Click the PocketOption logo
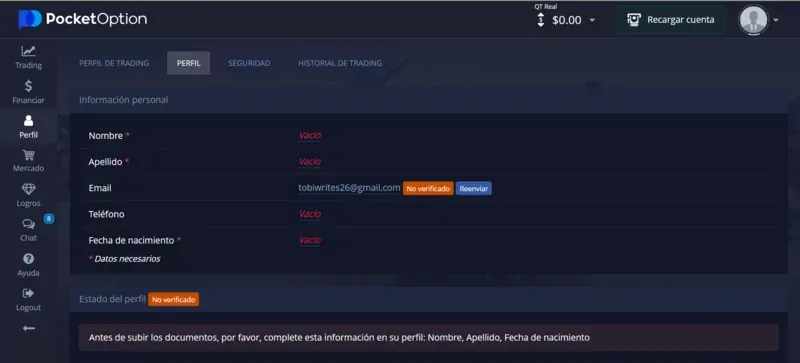Screen dimensions: 800x363 [83, 19]
